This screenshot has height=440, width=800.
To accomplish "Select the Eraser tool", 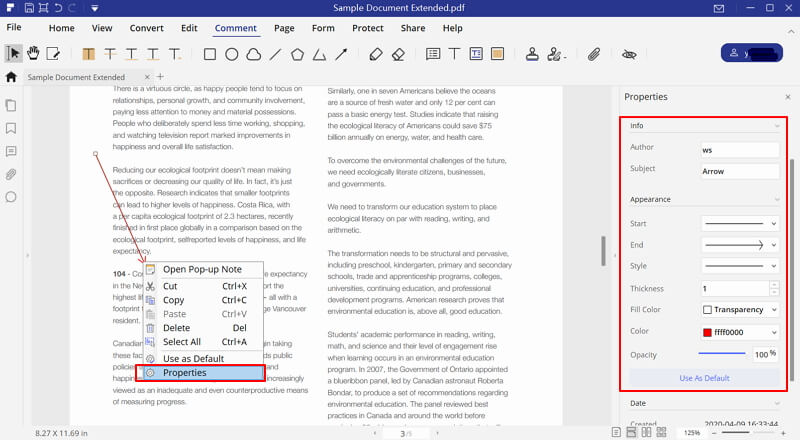I will click(398, 54).
